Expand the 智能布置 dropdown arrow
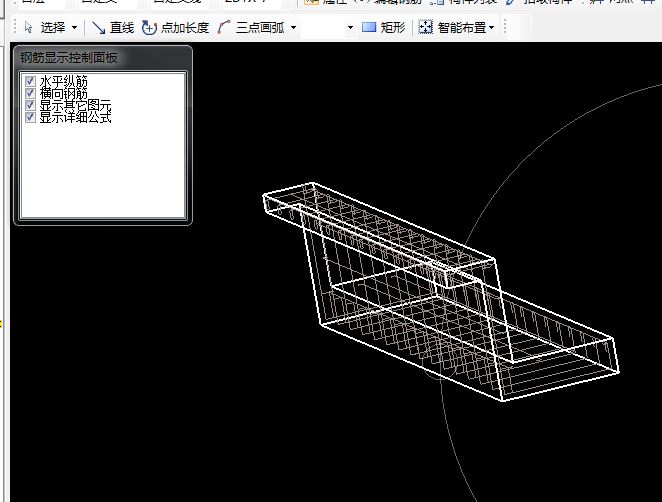Image resolution: width=662 pixels, height=502 pixels. [x=491, y=28]
